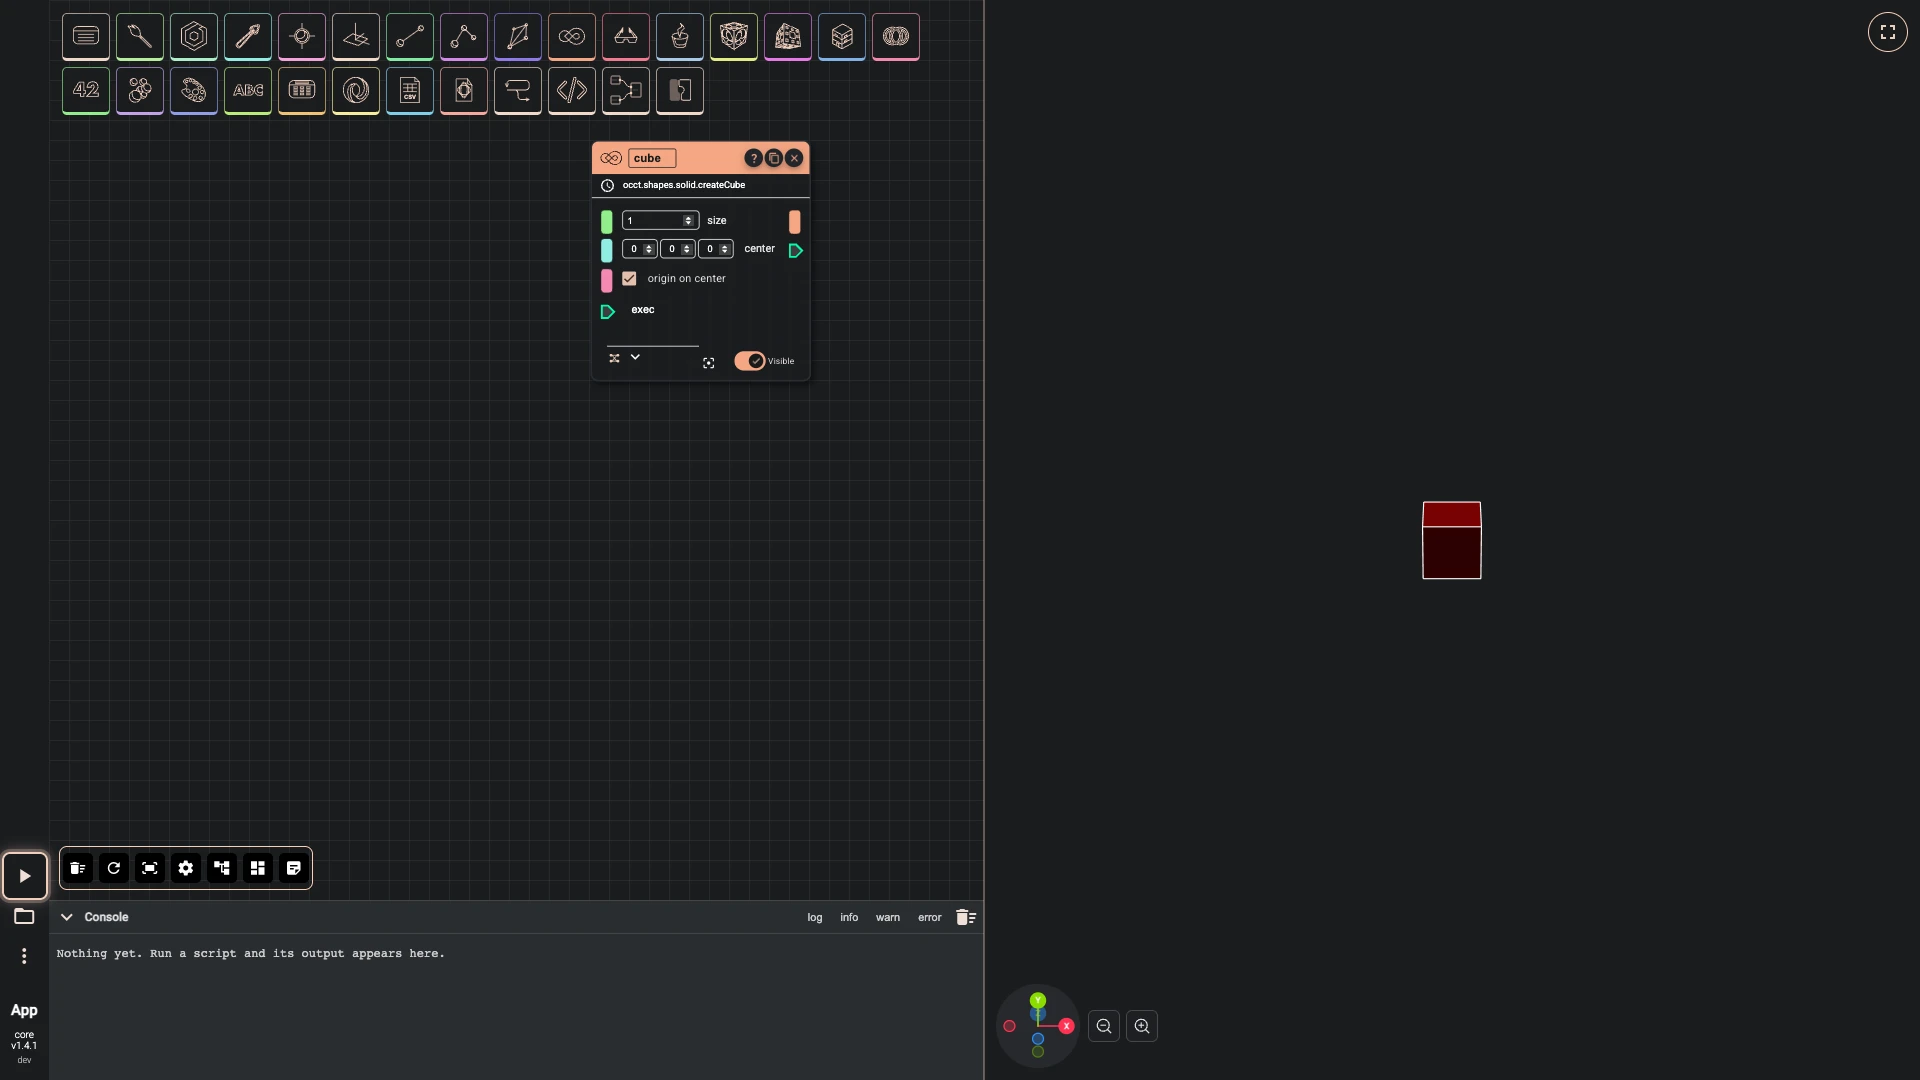The height and width of the screenshot is (1080, 1920).
Task: Open the table grid category icon
Action: (x=302, y=91)
